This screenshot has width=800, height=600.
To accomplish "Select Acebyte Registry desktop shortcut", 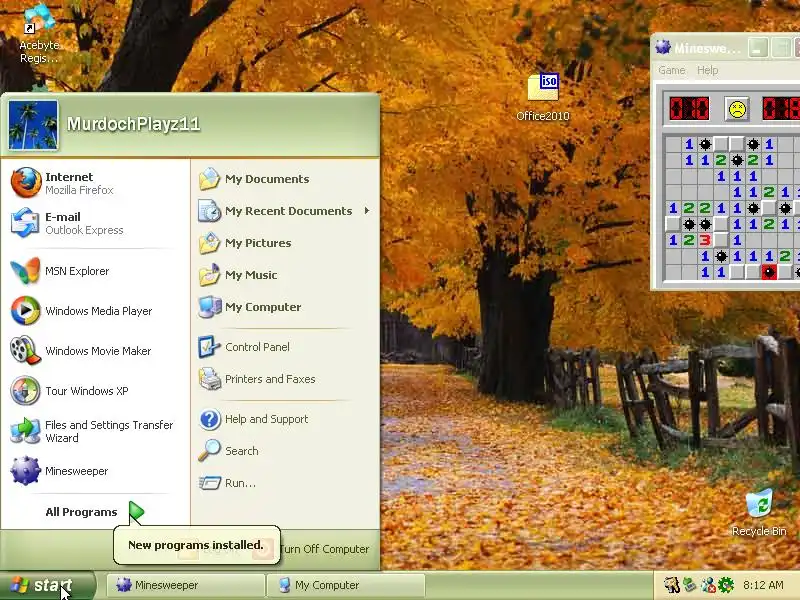I will (39, 36).
